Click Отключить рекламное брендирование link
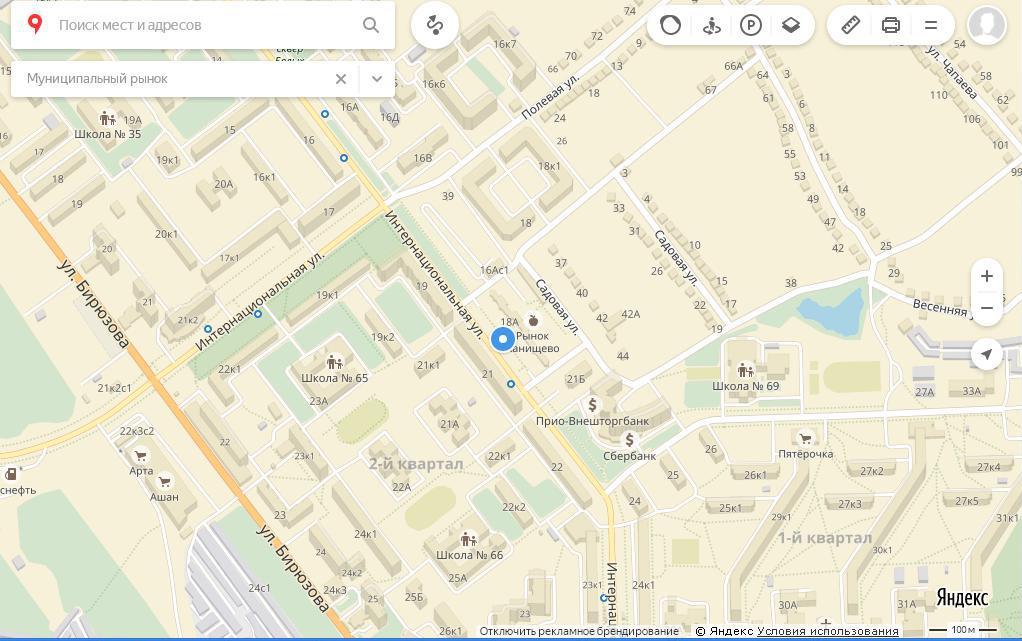 click(x=579, y=631)
